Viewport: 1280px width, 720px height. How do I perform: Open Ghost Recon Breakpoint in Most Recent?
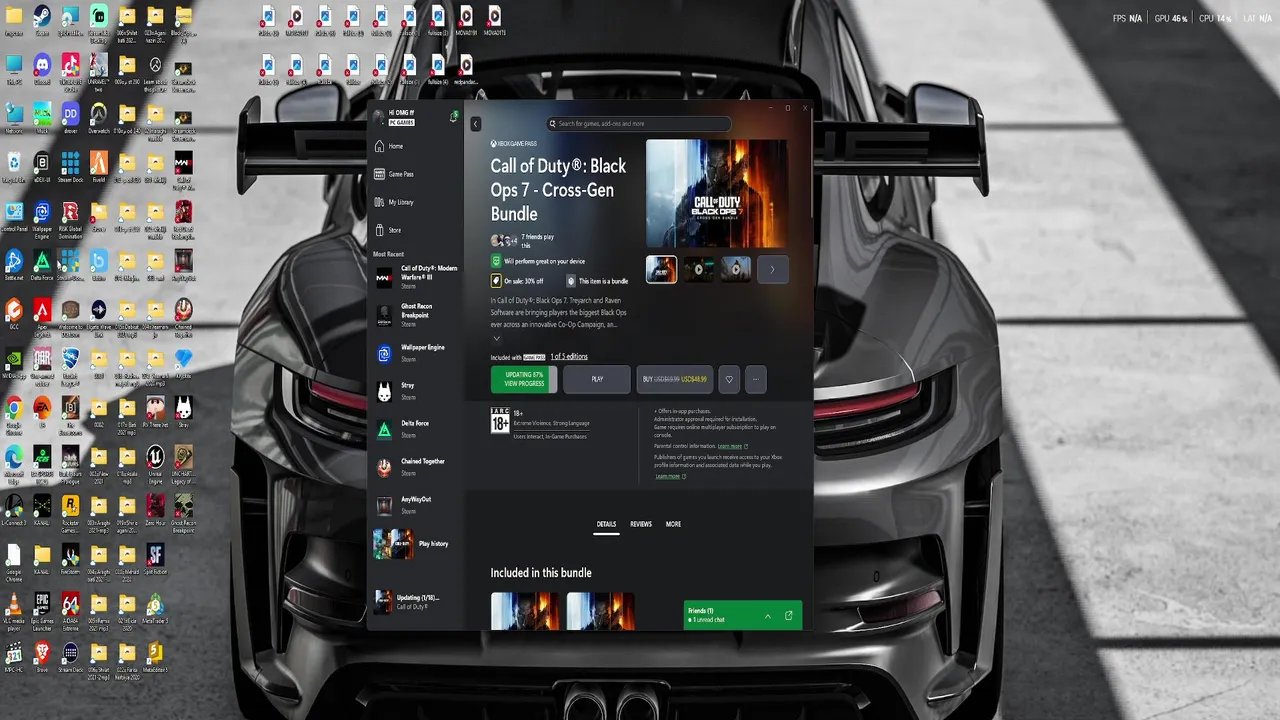[x=414, y=315]
